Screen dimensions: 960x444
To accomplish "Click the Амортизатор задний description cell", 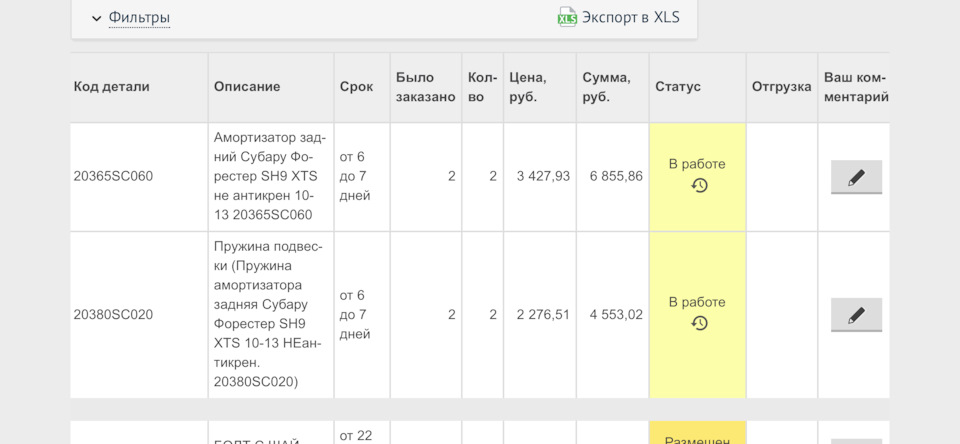I will [x=271, y=177].
